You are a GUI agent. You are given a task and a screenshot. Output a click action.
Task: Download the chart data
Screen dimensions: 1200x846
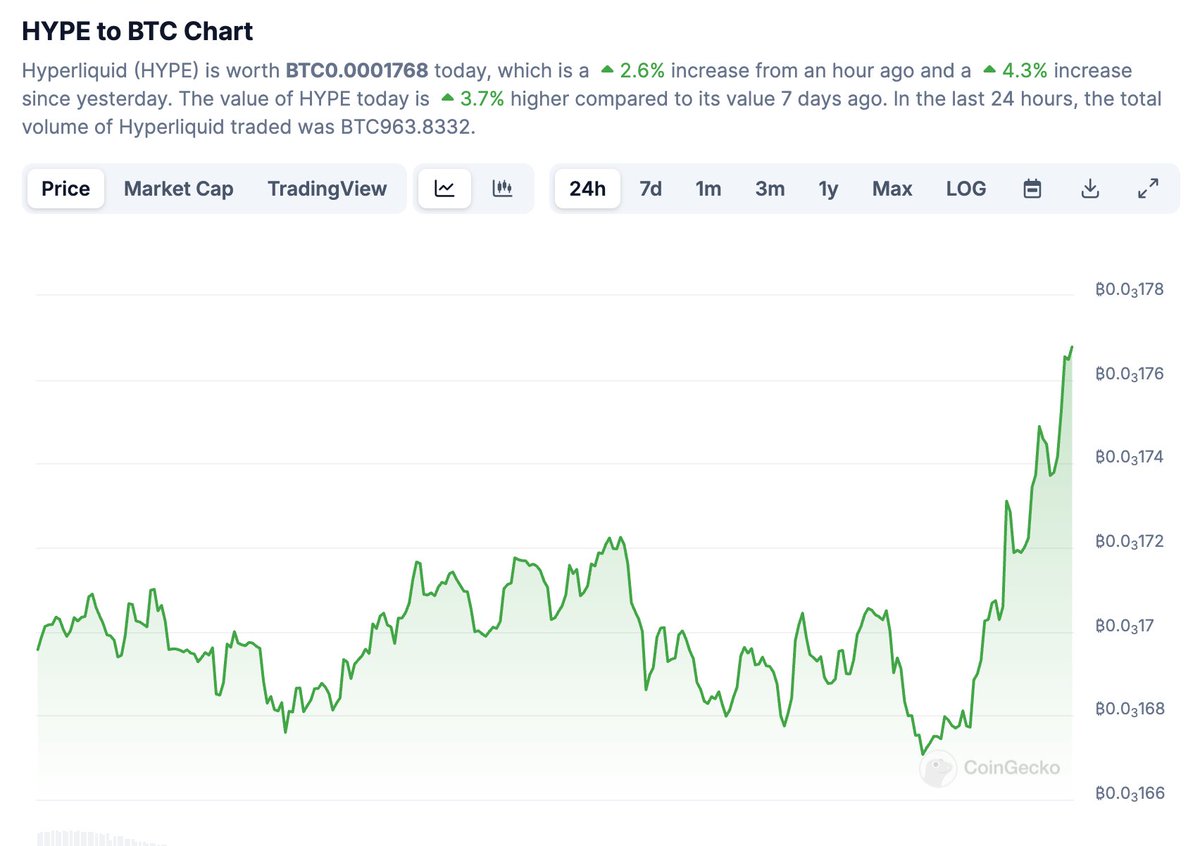click(1091, 188)
